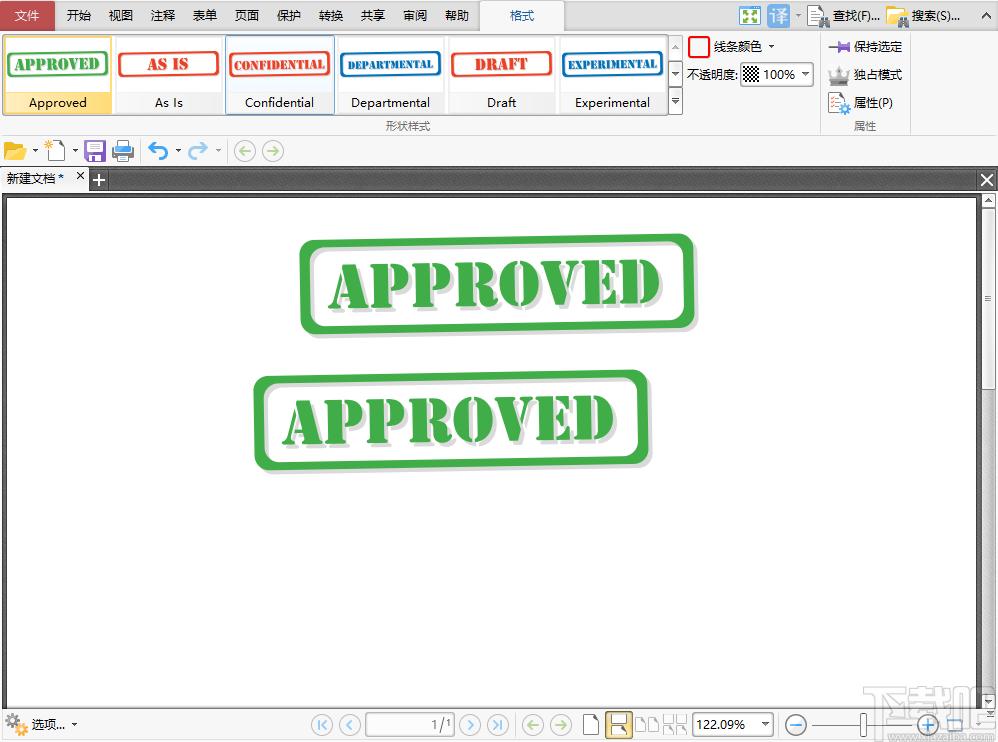Open file using folder icon
The height and width of the screenshot is (742, 998).
(x=15, y=151)
